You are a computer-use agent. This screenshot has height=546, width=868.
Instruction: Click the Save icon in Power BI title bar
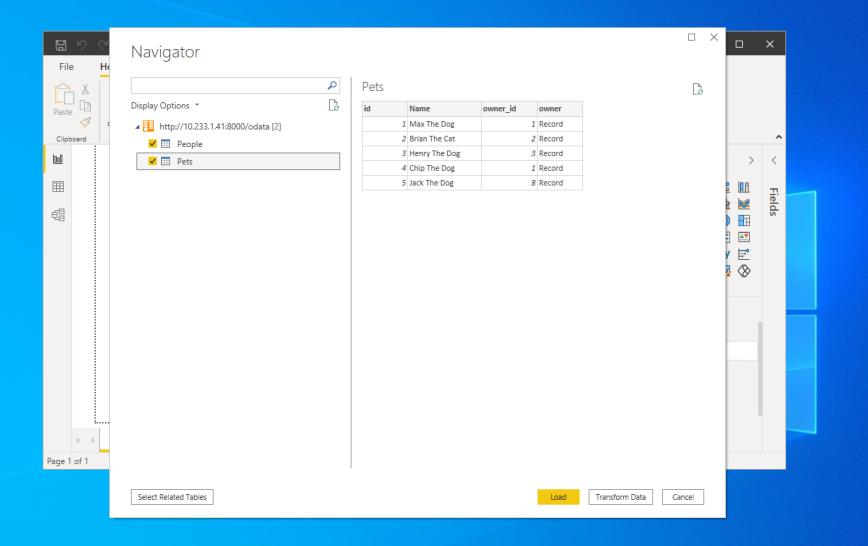point(61,45)
